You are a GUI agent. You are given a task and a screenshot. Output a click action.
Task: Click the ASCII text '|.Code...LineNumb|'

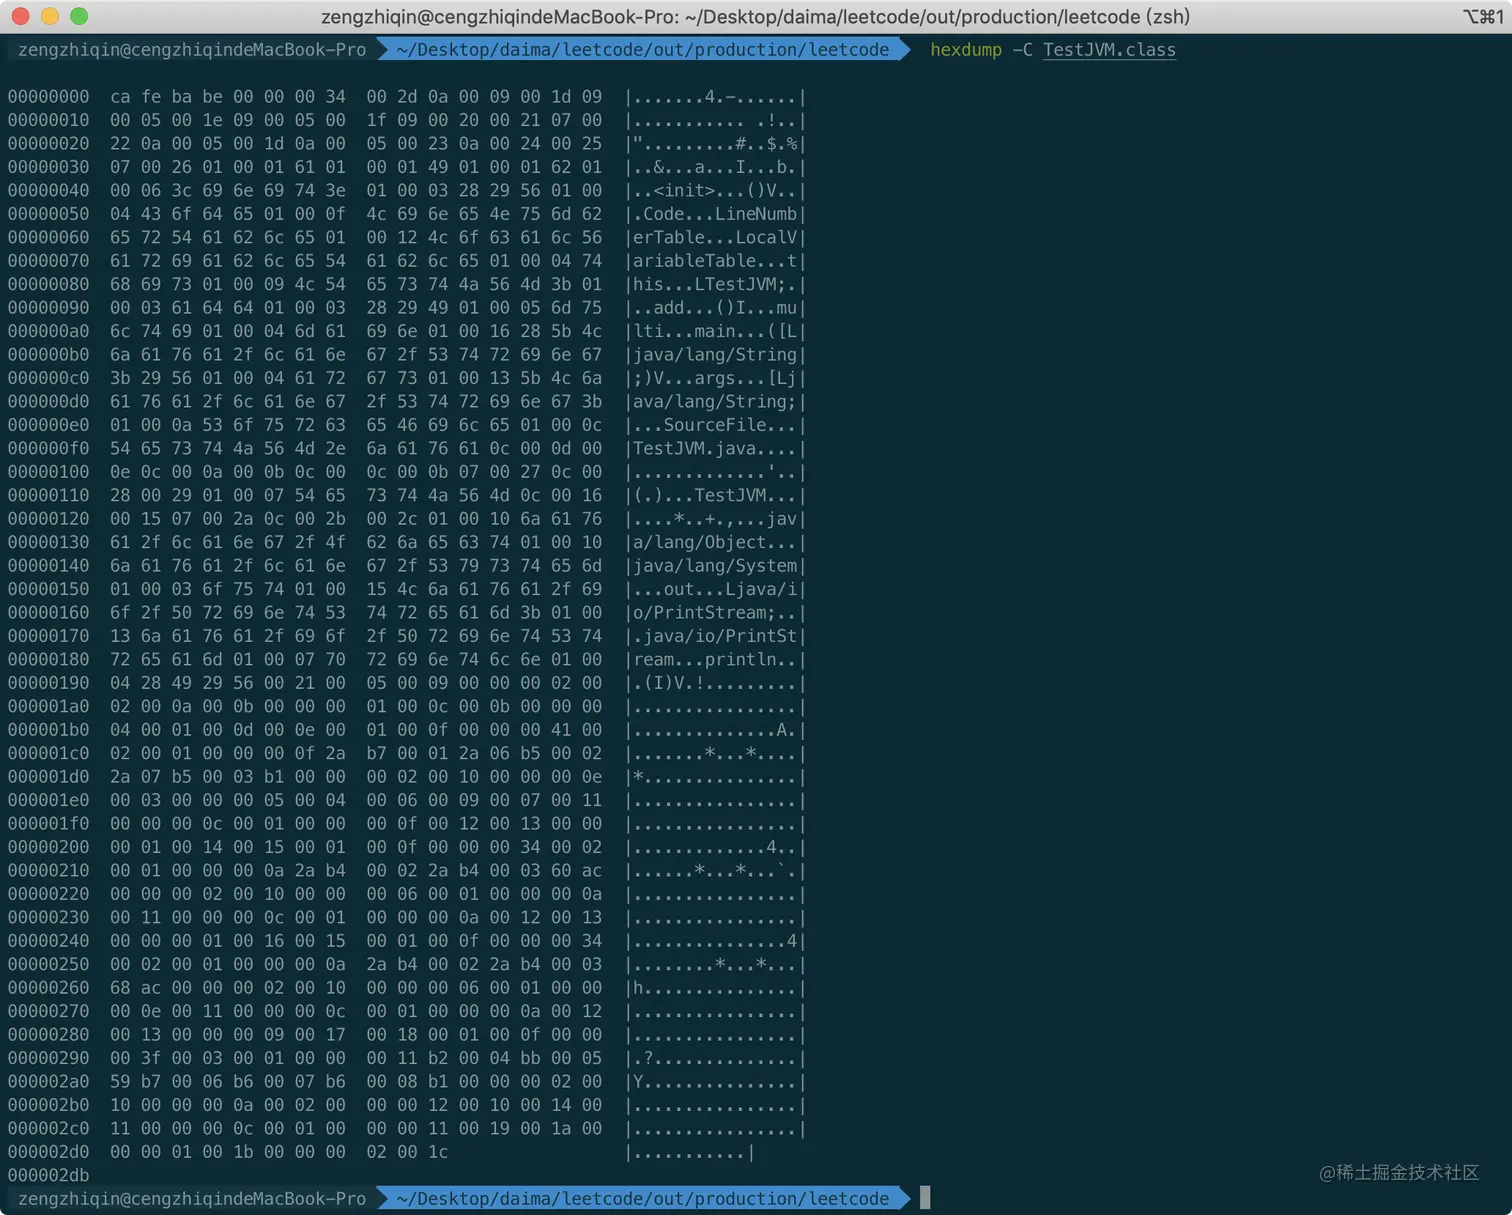715,214
